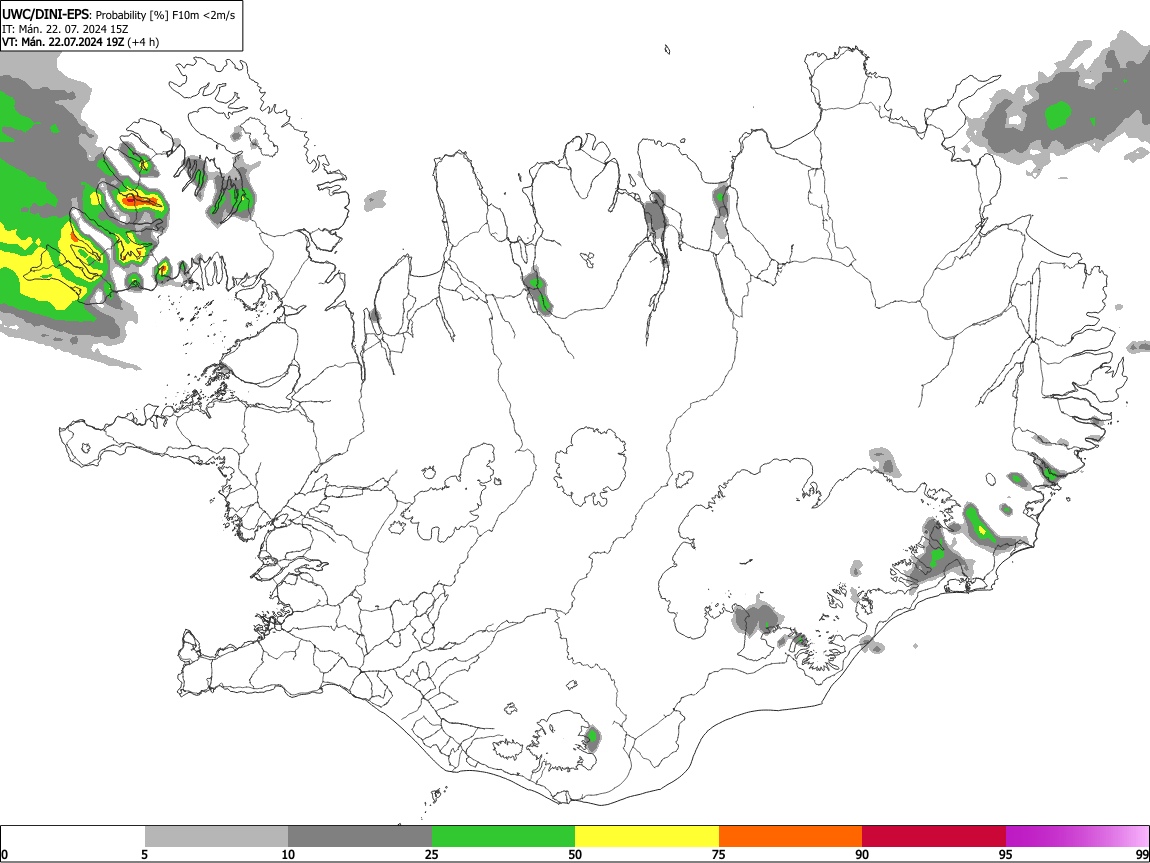Viewport: 1150px width, 863px height.
Task: Click the light gray 5-10 legend color band
Action: pyautogui.click(x=216, y=836)
